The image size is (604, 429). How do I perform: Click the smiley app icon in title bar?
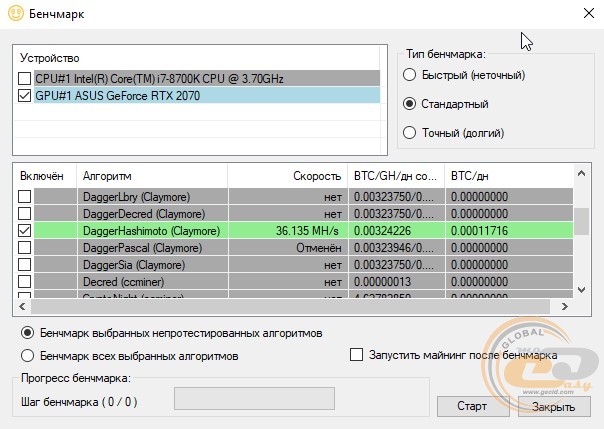pyautogui.click(x=16, y=13)
